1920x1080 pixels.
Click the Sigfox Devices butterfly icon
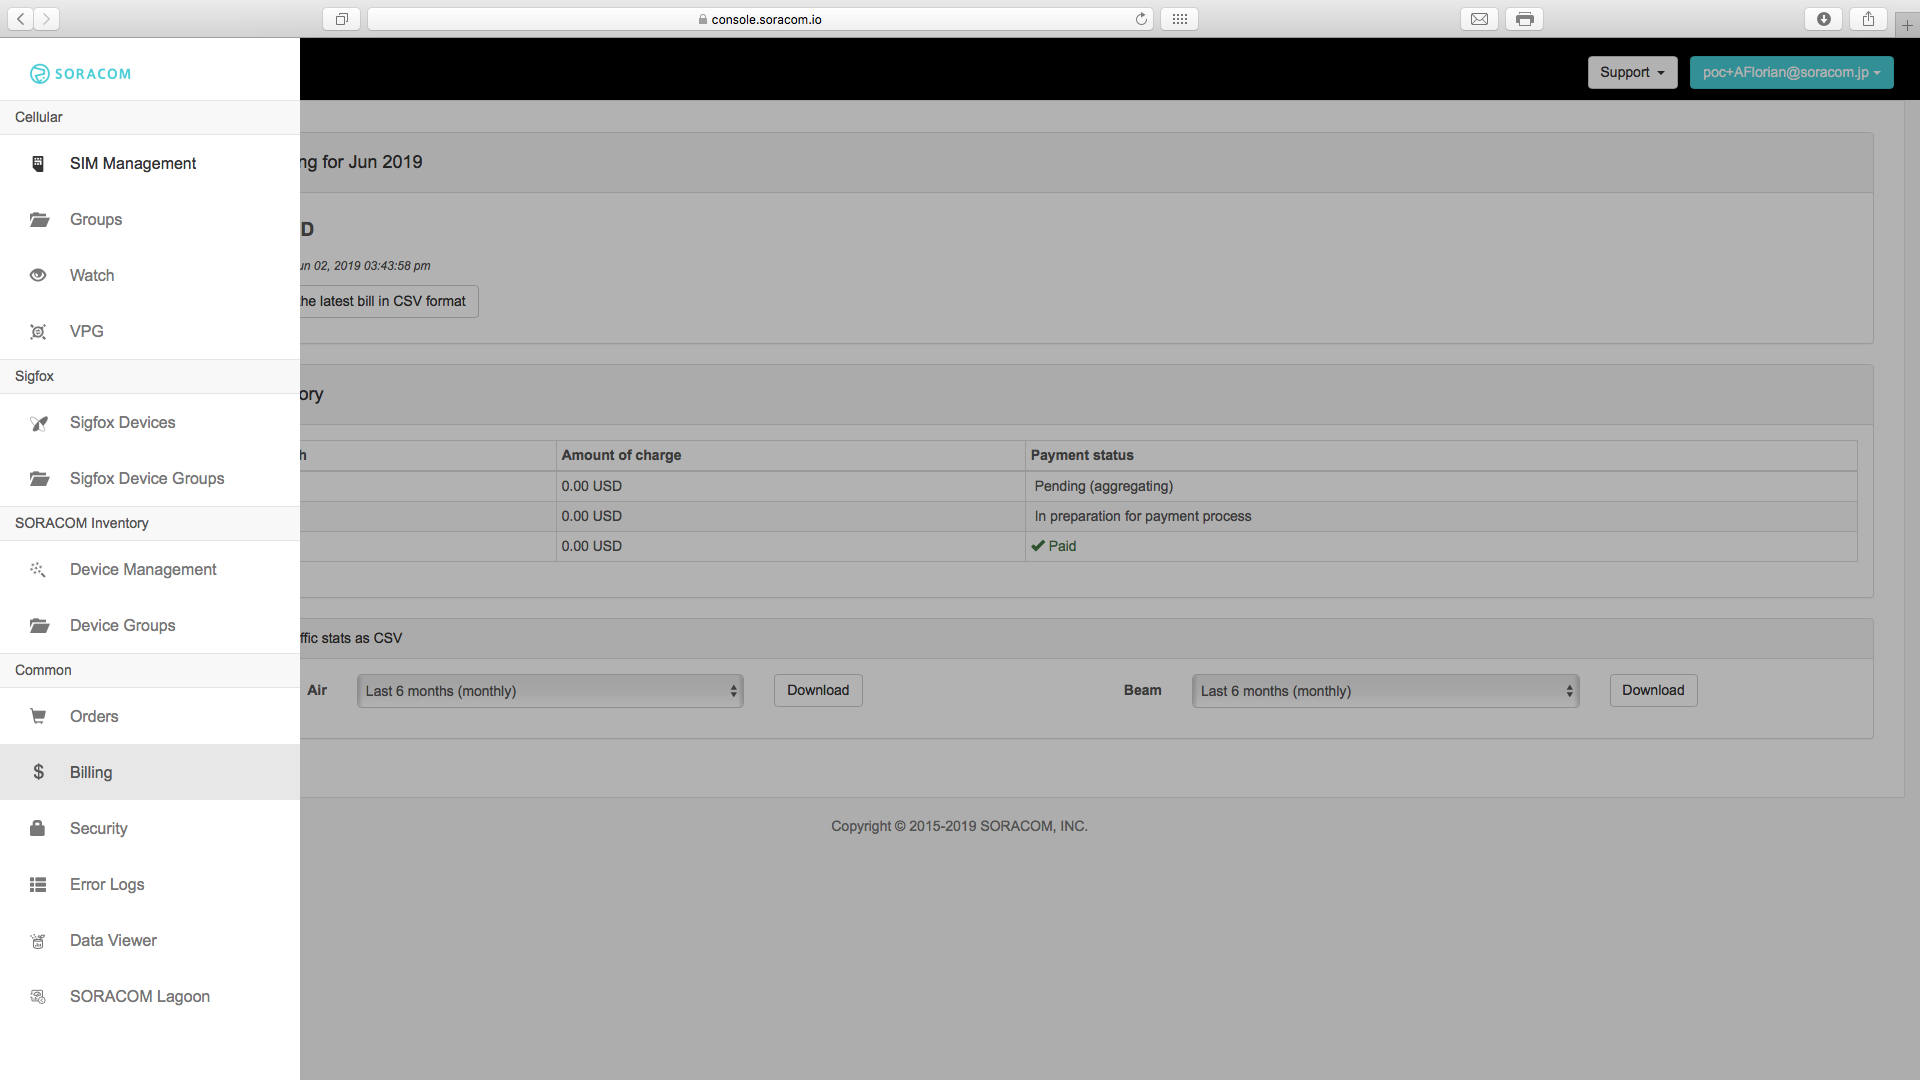coord(38,423)
